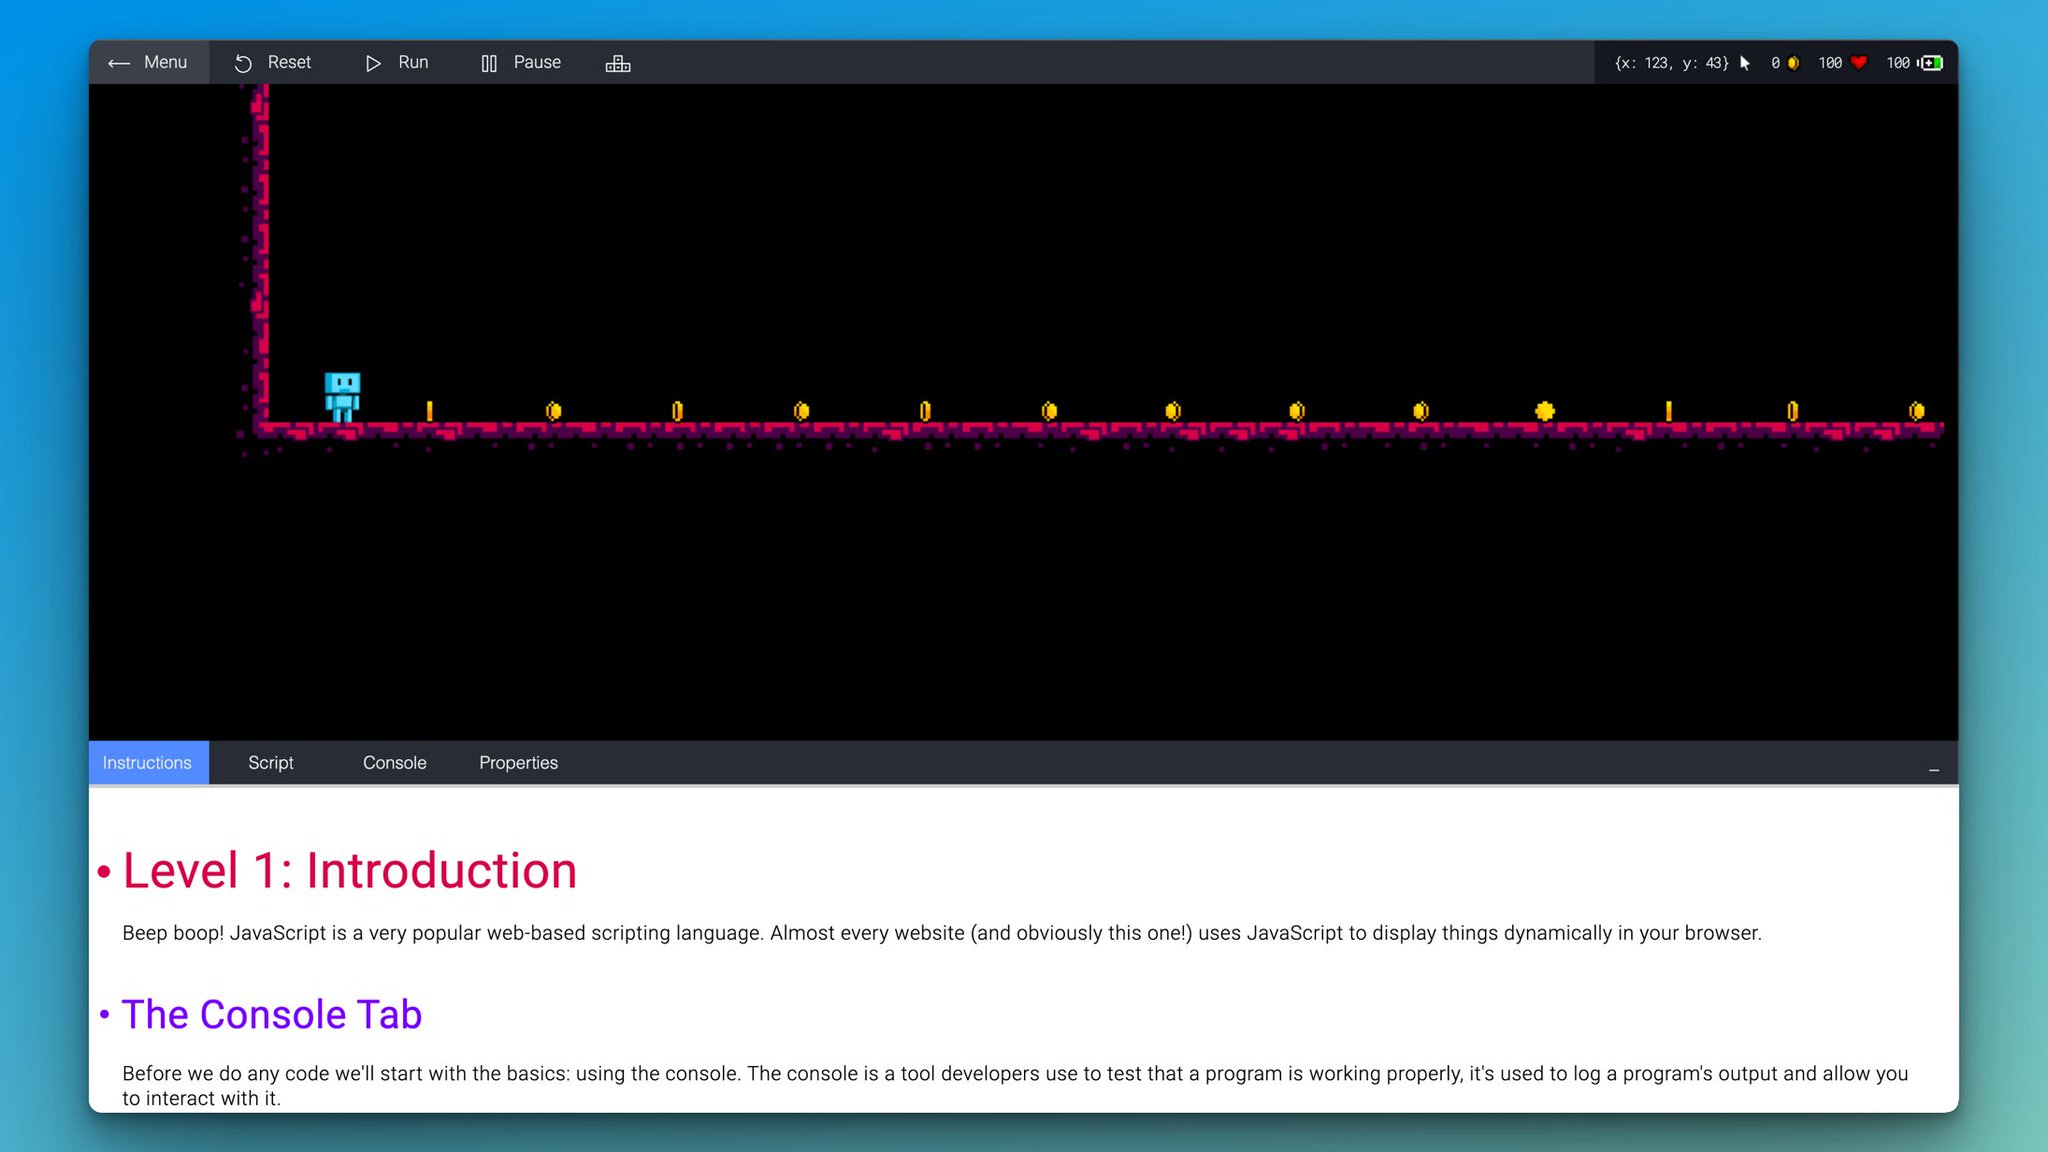Viewport: 2048px width, 1152px height.
Task: Switch to the Console tab
Action: click(x=394, y=763)
